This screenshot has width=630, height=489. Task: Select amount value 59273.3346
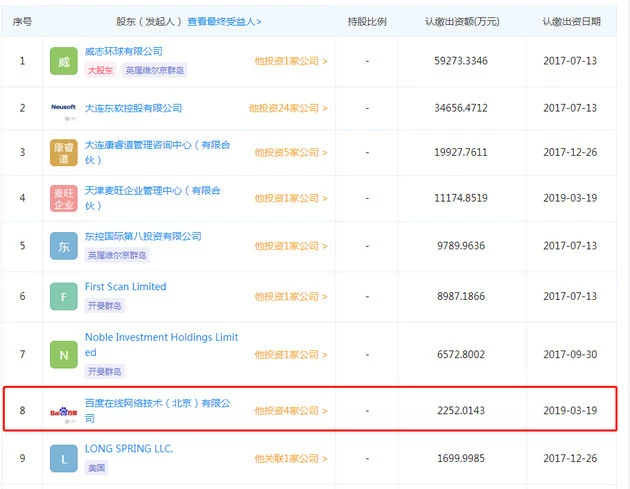[x=461, y=61]
